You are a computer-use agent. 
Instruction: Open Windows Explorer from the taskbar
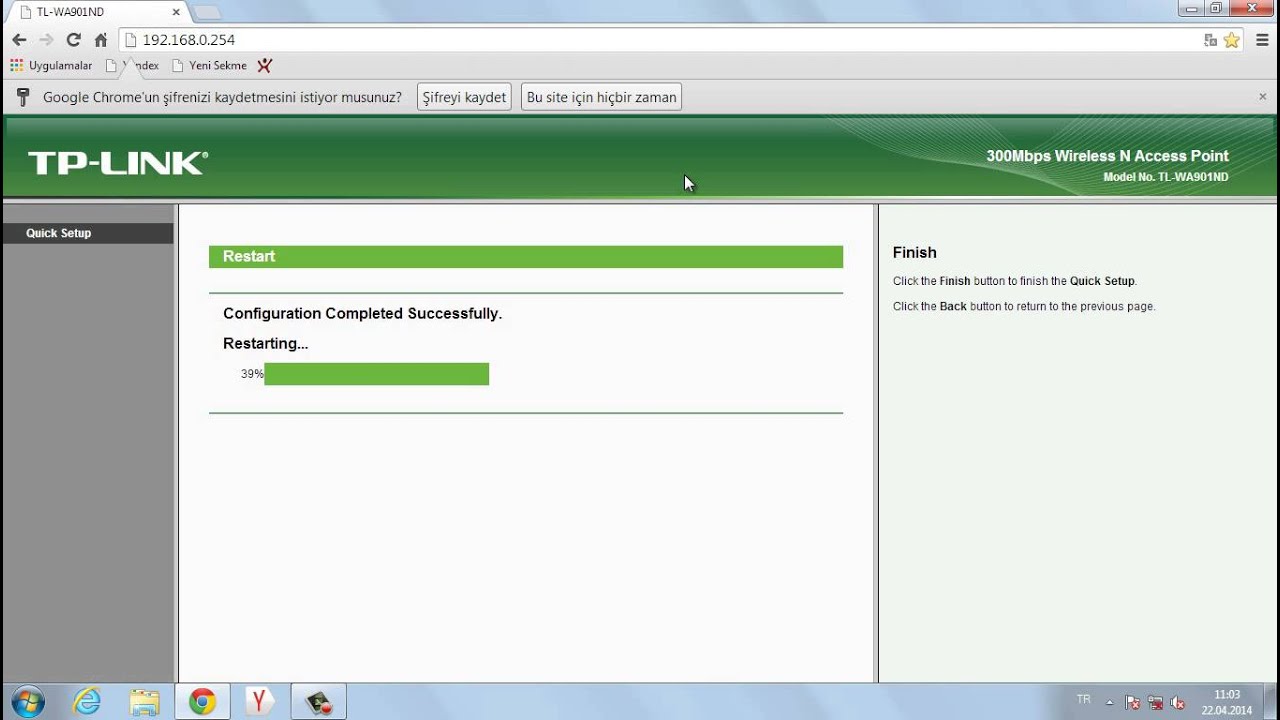144,702
